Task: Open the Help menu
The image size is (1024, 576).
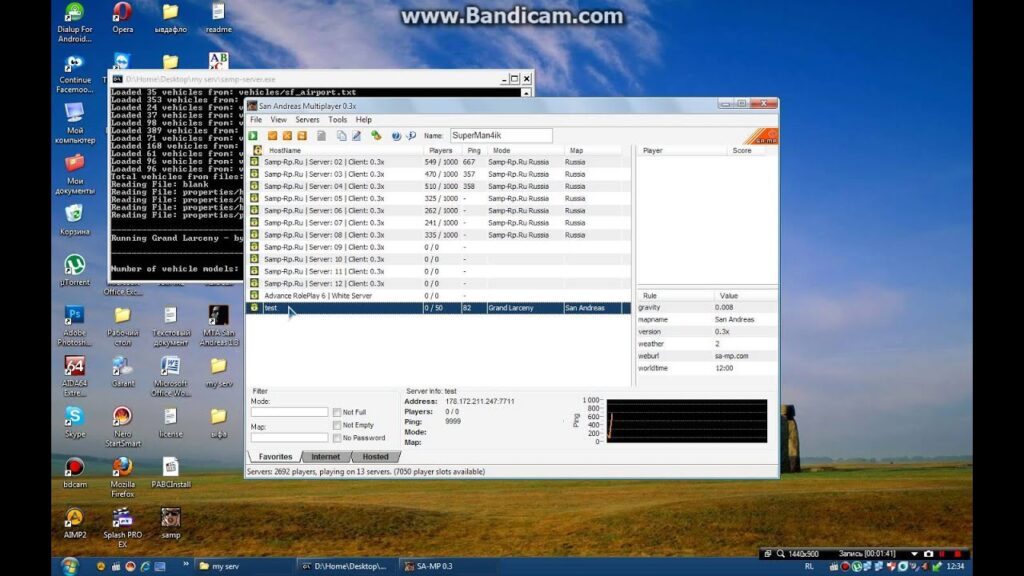Action: pyautogui.click(x=364, y=120)
